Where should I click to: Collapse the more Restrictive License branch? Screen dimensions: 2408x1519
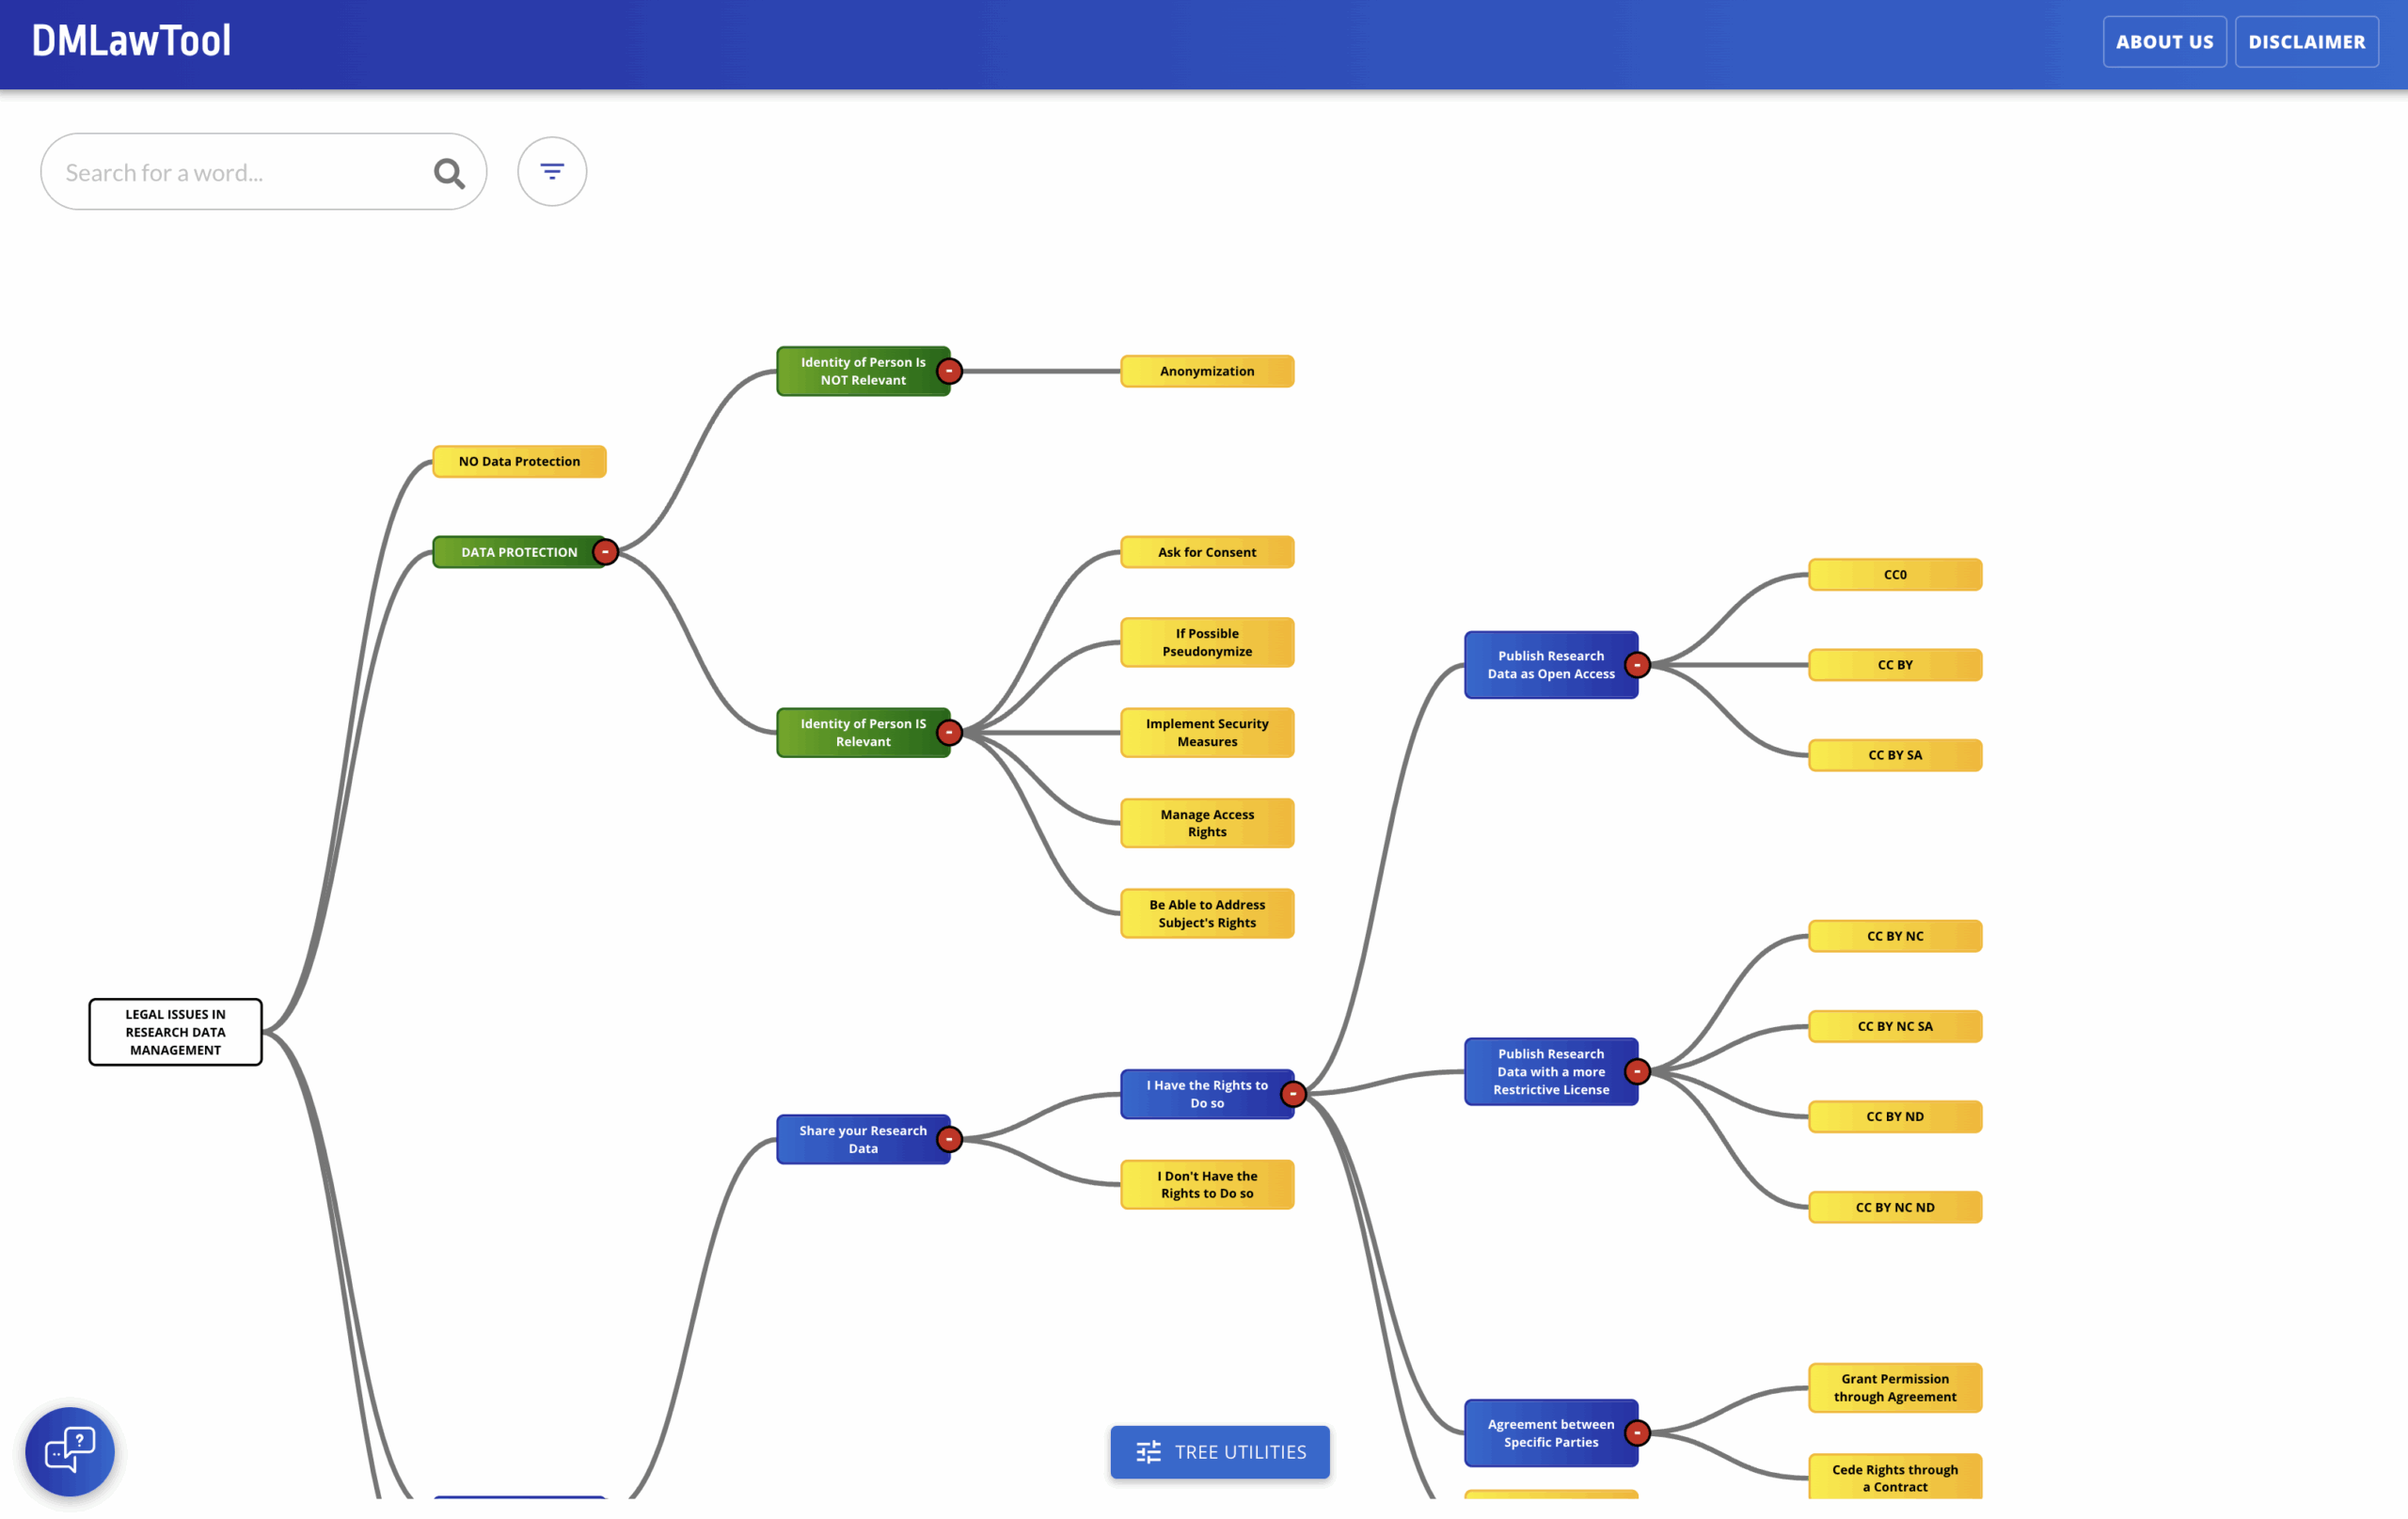[1637, 1072]
